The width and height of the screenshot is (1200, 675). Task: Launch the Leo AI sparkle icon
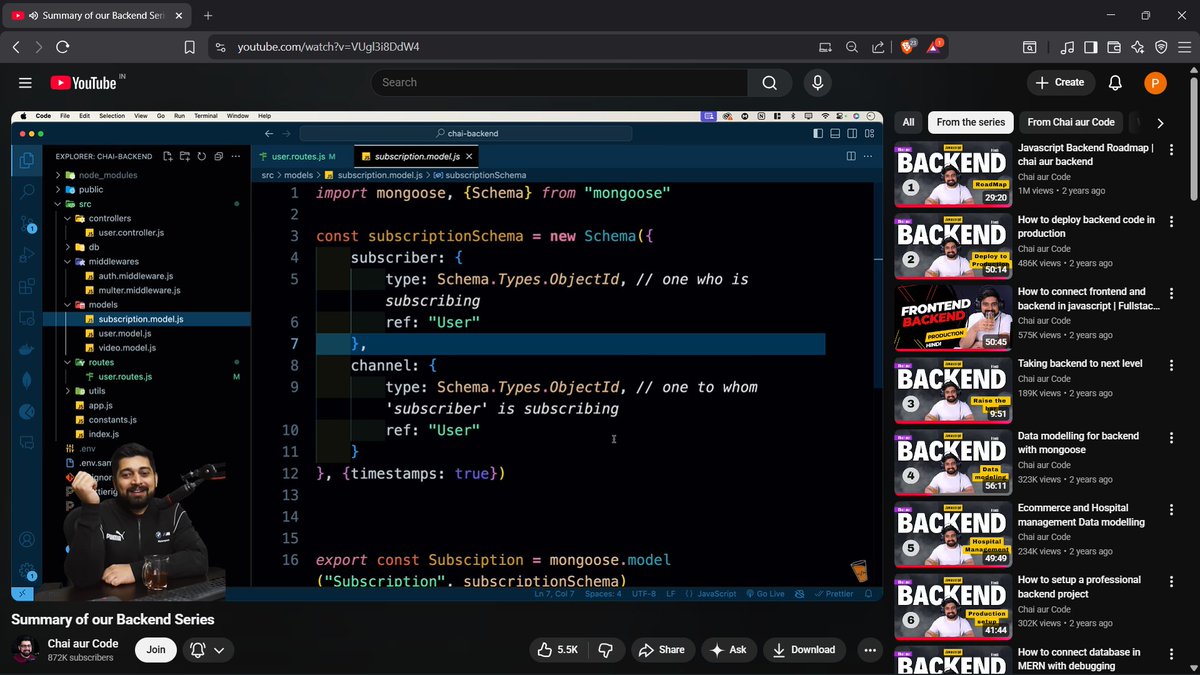[x=1137, y=47]
